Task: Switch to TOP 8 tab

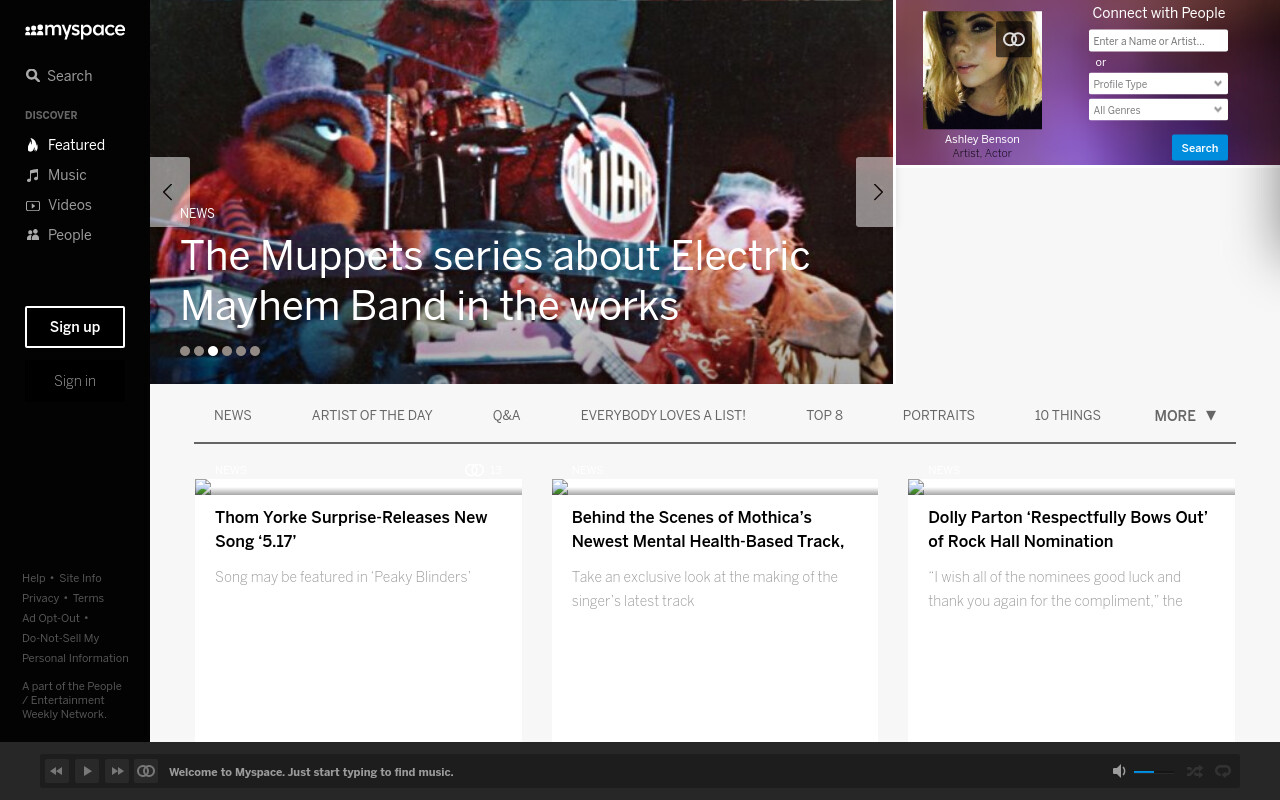Action: click(825, 416)
